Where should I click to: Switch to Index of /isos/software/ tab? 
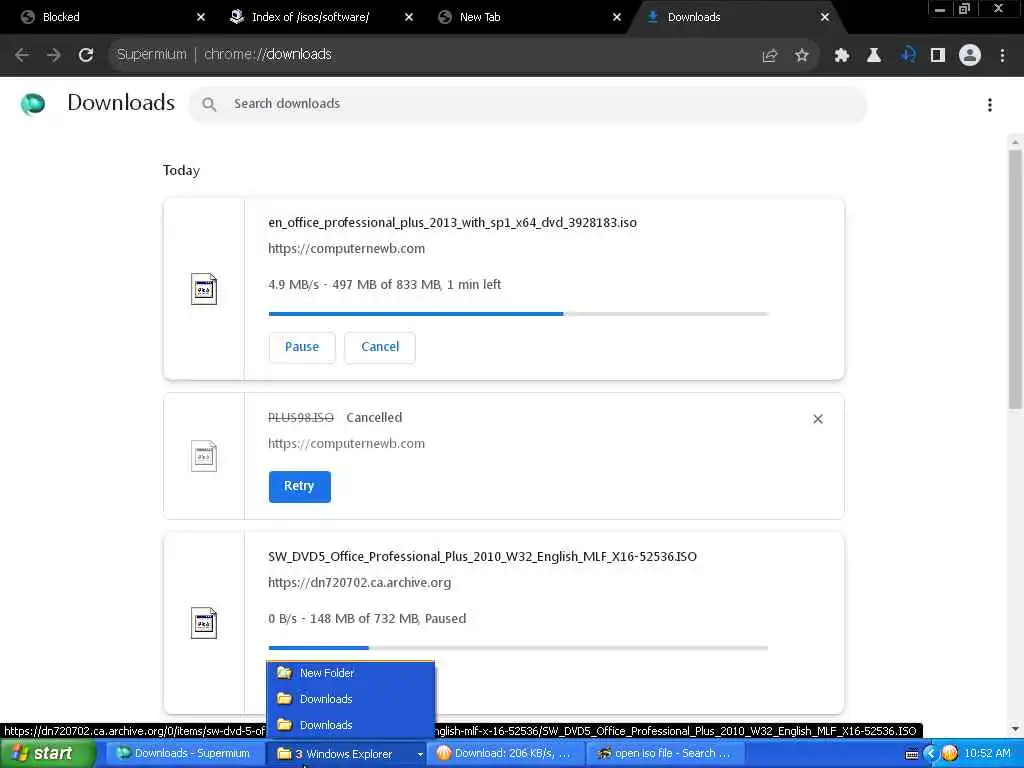pyautogui.click(x=313, y=17)
